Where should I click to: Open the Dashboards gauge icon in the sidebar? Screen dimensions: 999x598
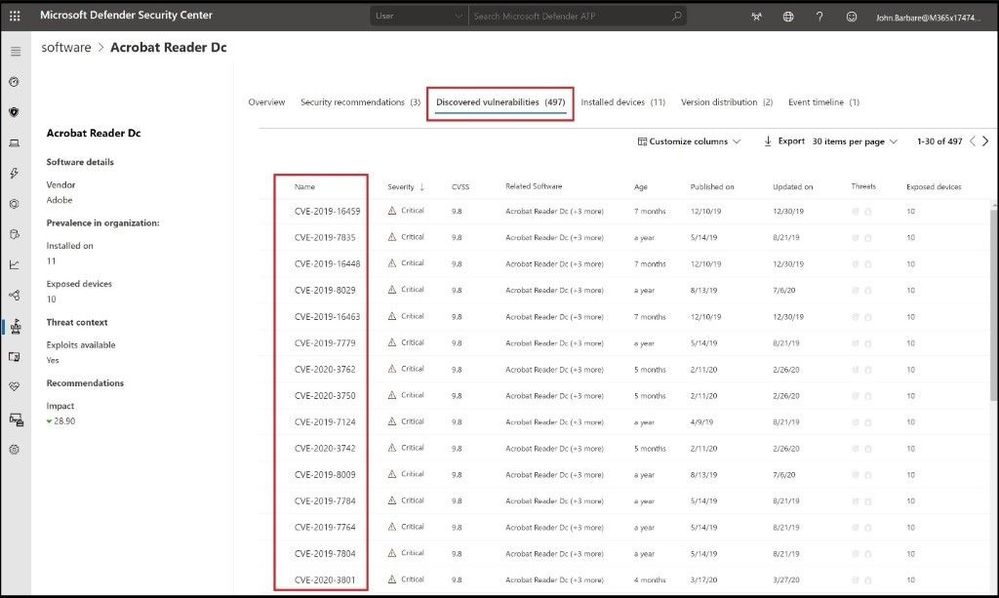[14, 82]
